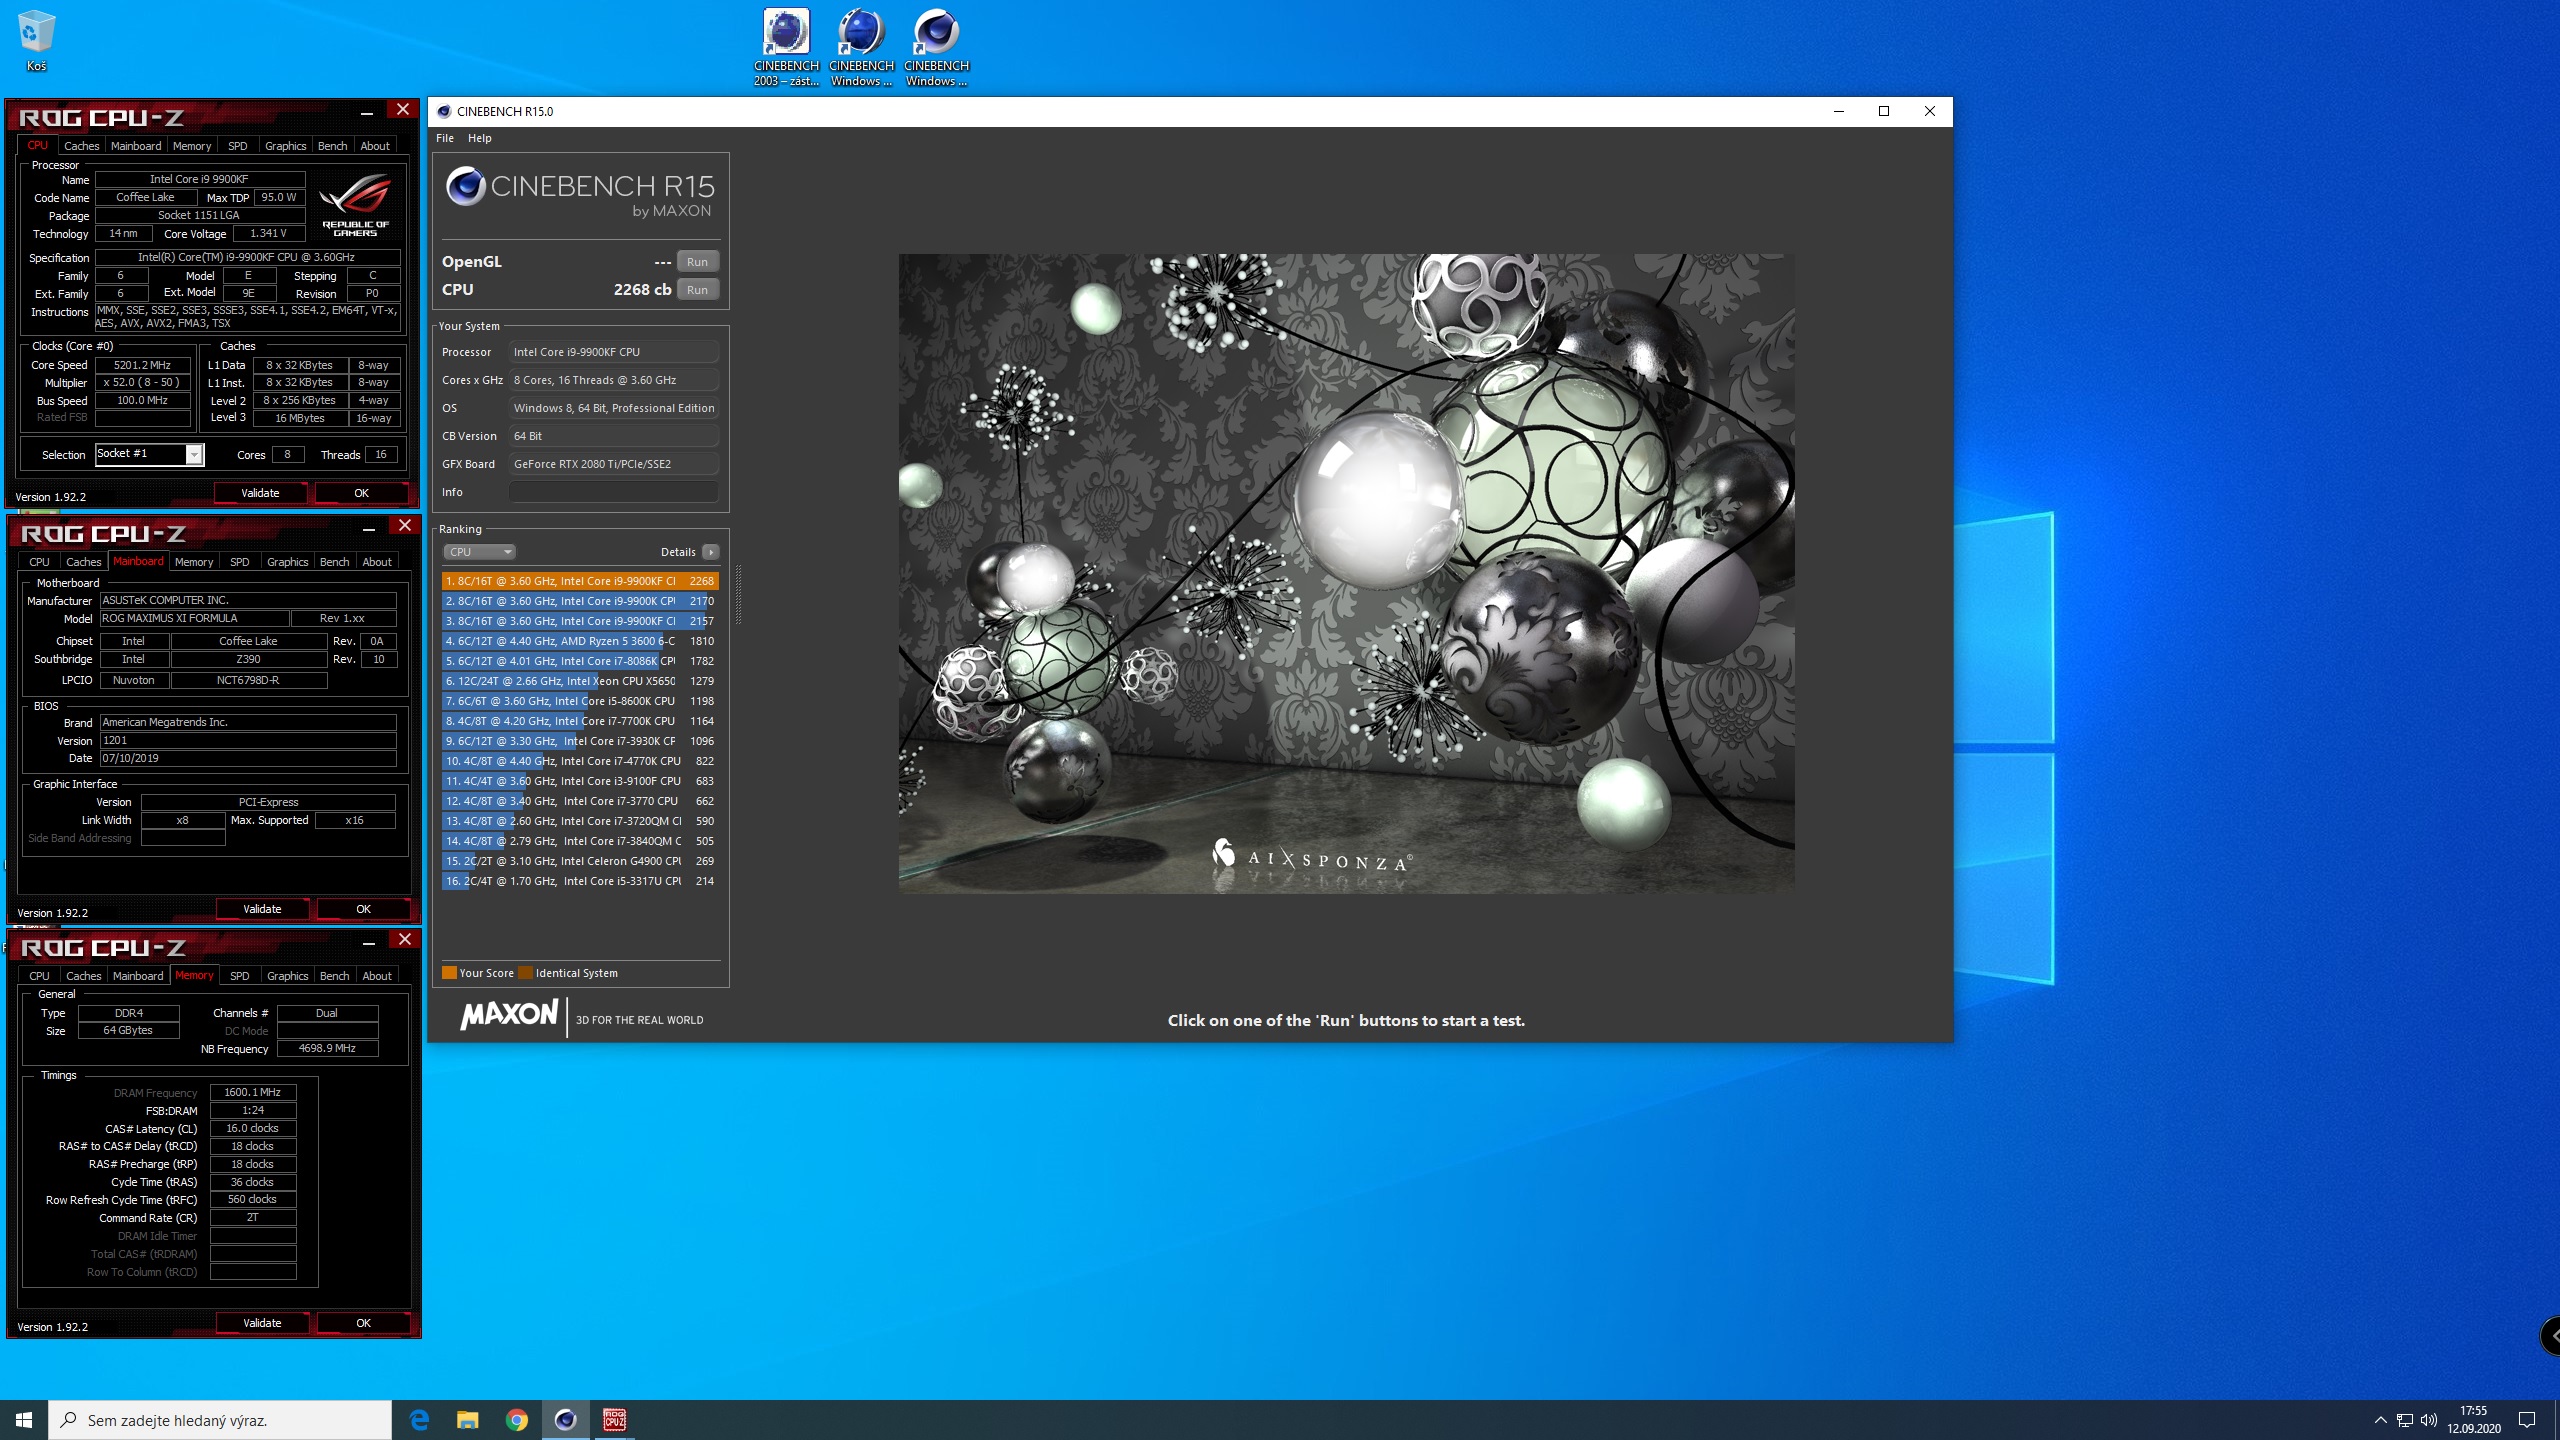This screenshot has width=2560, height=1440.
Task: Click the ROG Republic of Gamers logo
Action: pos(355,205)
